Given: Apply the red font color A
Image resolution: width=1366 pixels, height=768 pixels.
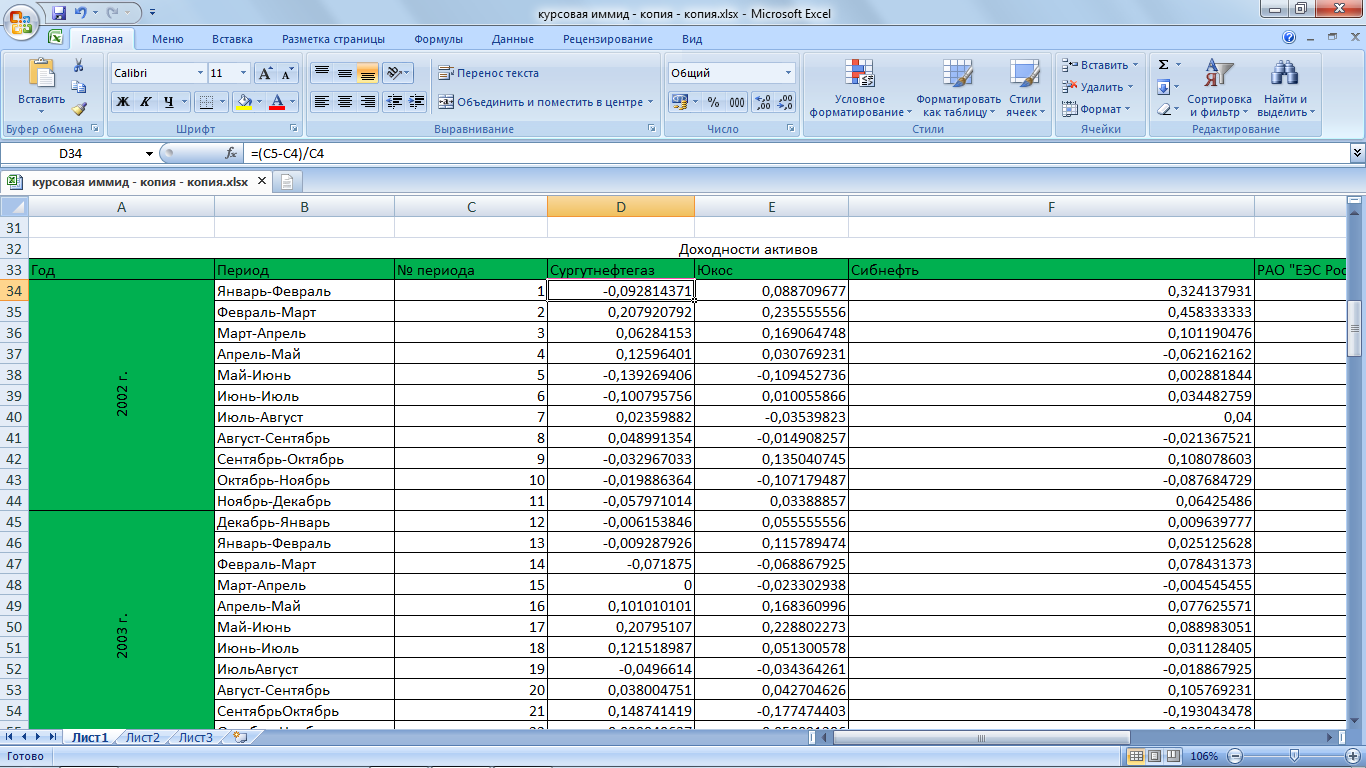Looking at the screenshot, I should 278,101.
